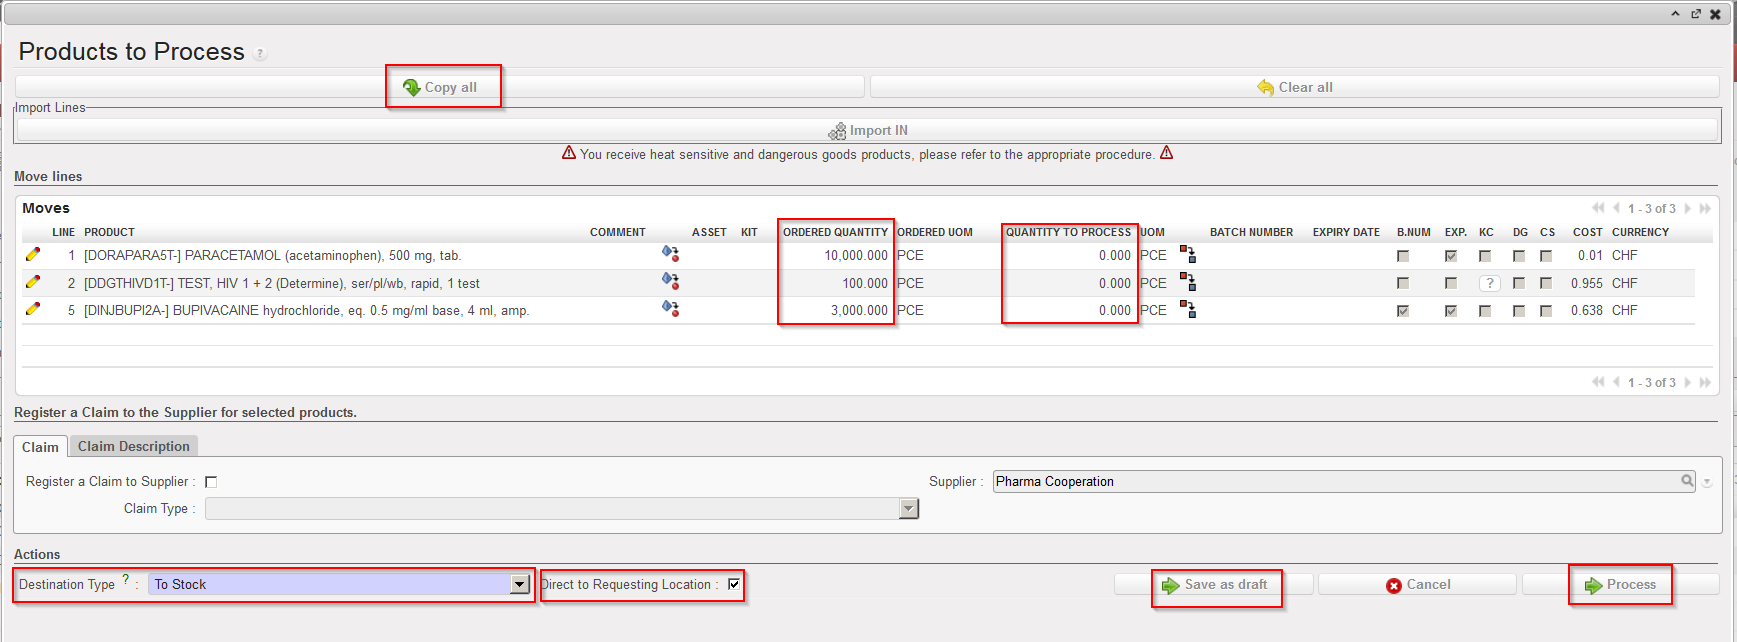Click the pencil edit icon for PARACETAMOL line
This screenshot has height=642, width=1737.
33,255
